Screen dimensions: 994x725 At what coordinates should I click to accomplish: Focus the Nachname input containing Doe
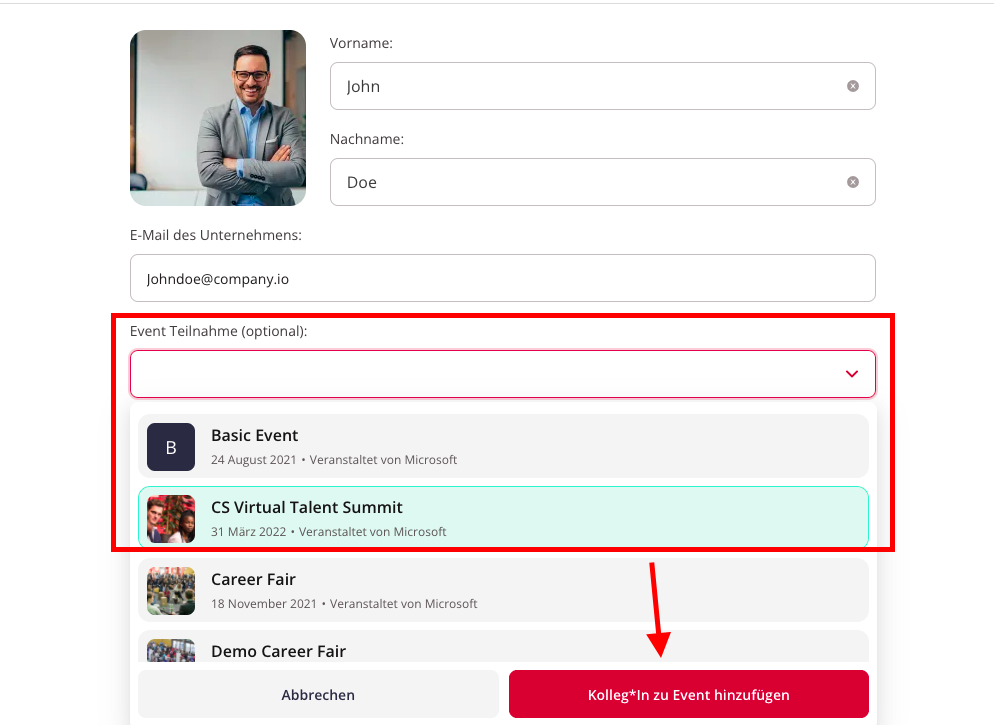click(603, 183)
